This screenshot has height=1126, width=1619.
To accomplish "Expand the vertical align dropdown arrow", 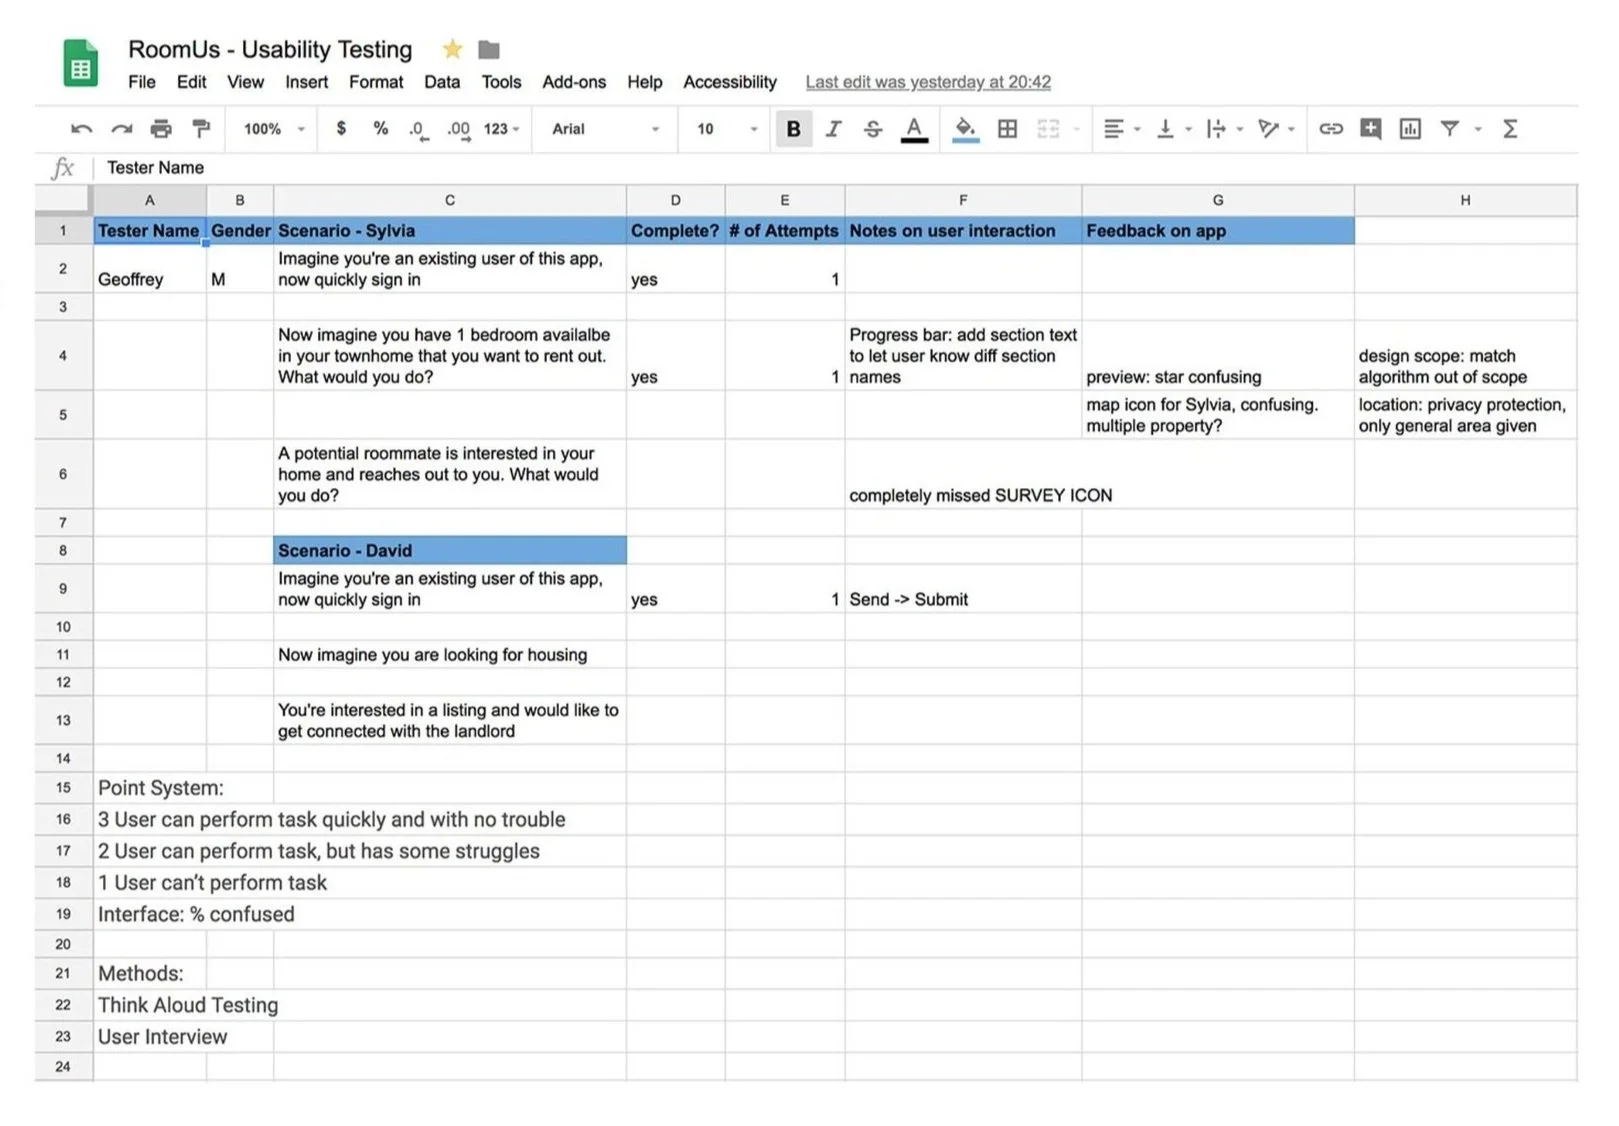I will pyautogui.click(x=1189, y=130).
